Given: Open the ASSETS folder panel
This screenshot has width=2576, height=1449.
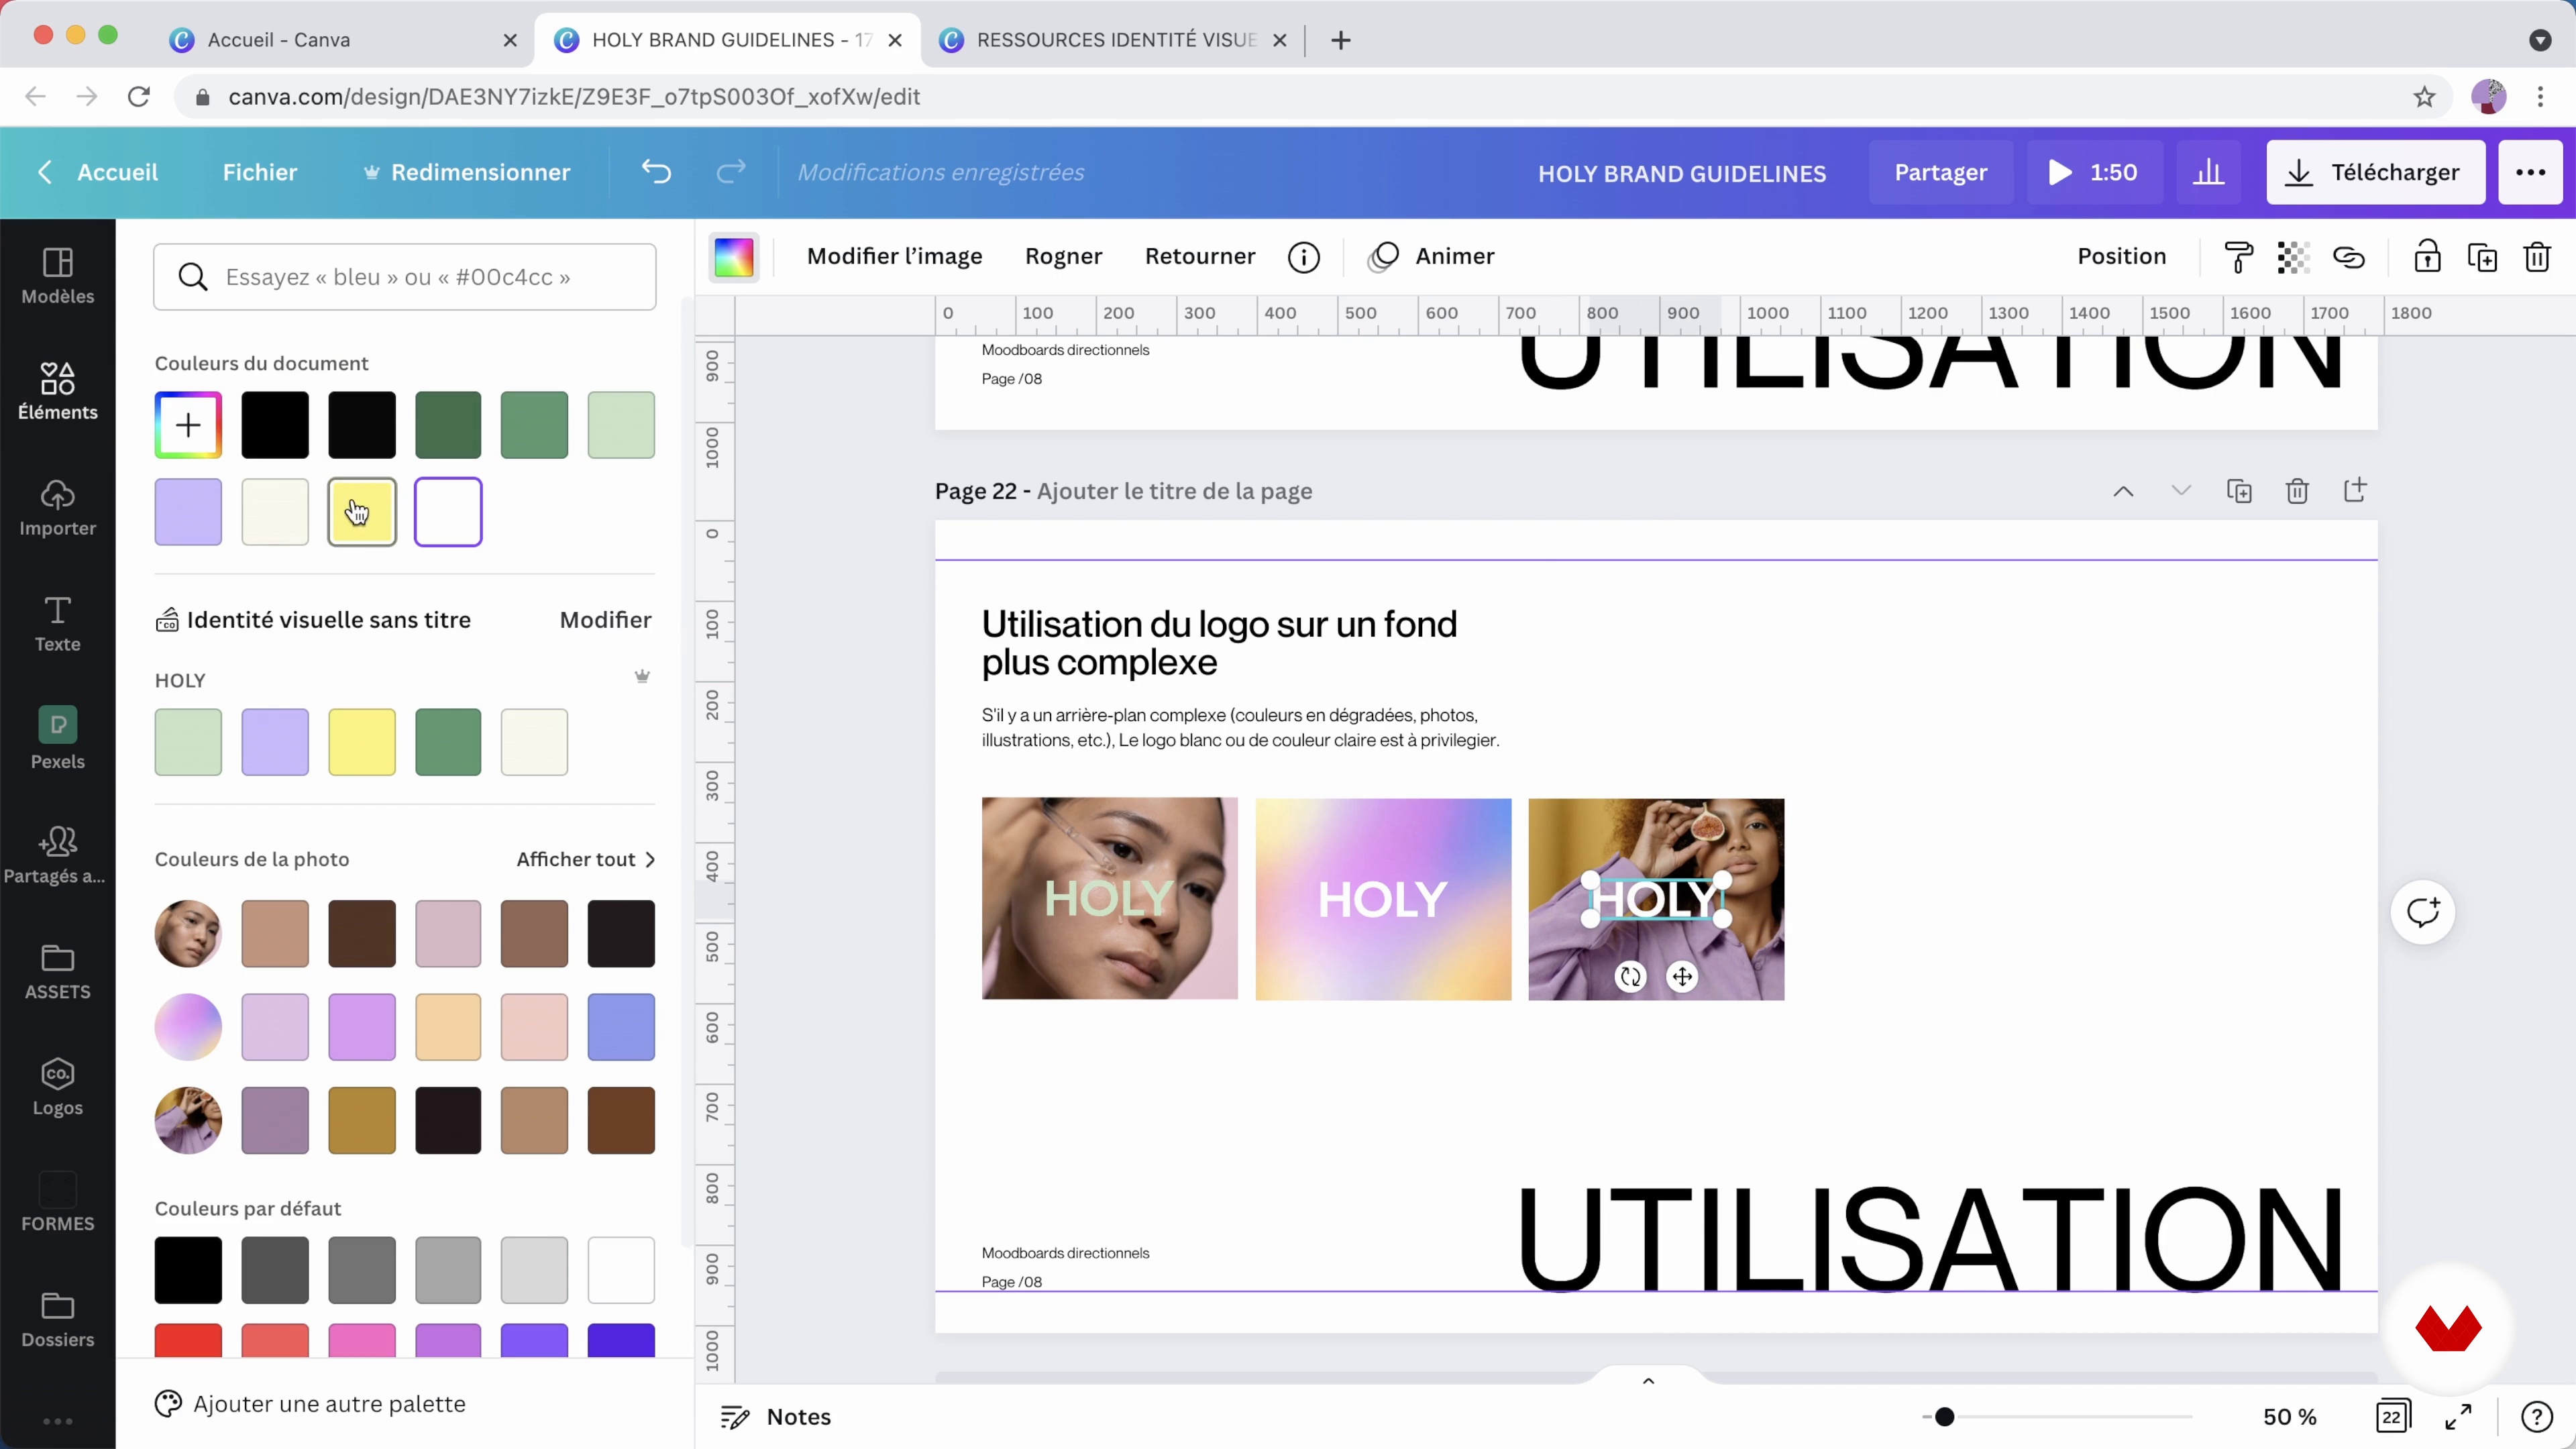Looking at the screenshot, I should tap(58, 971).
